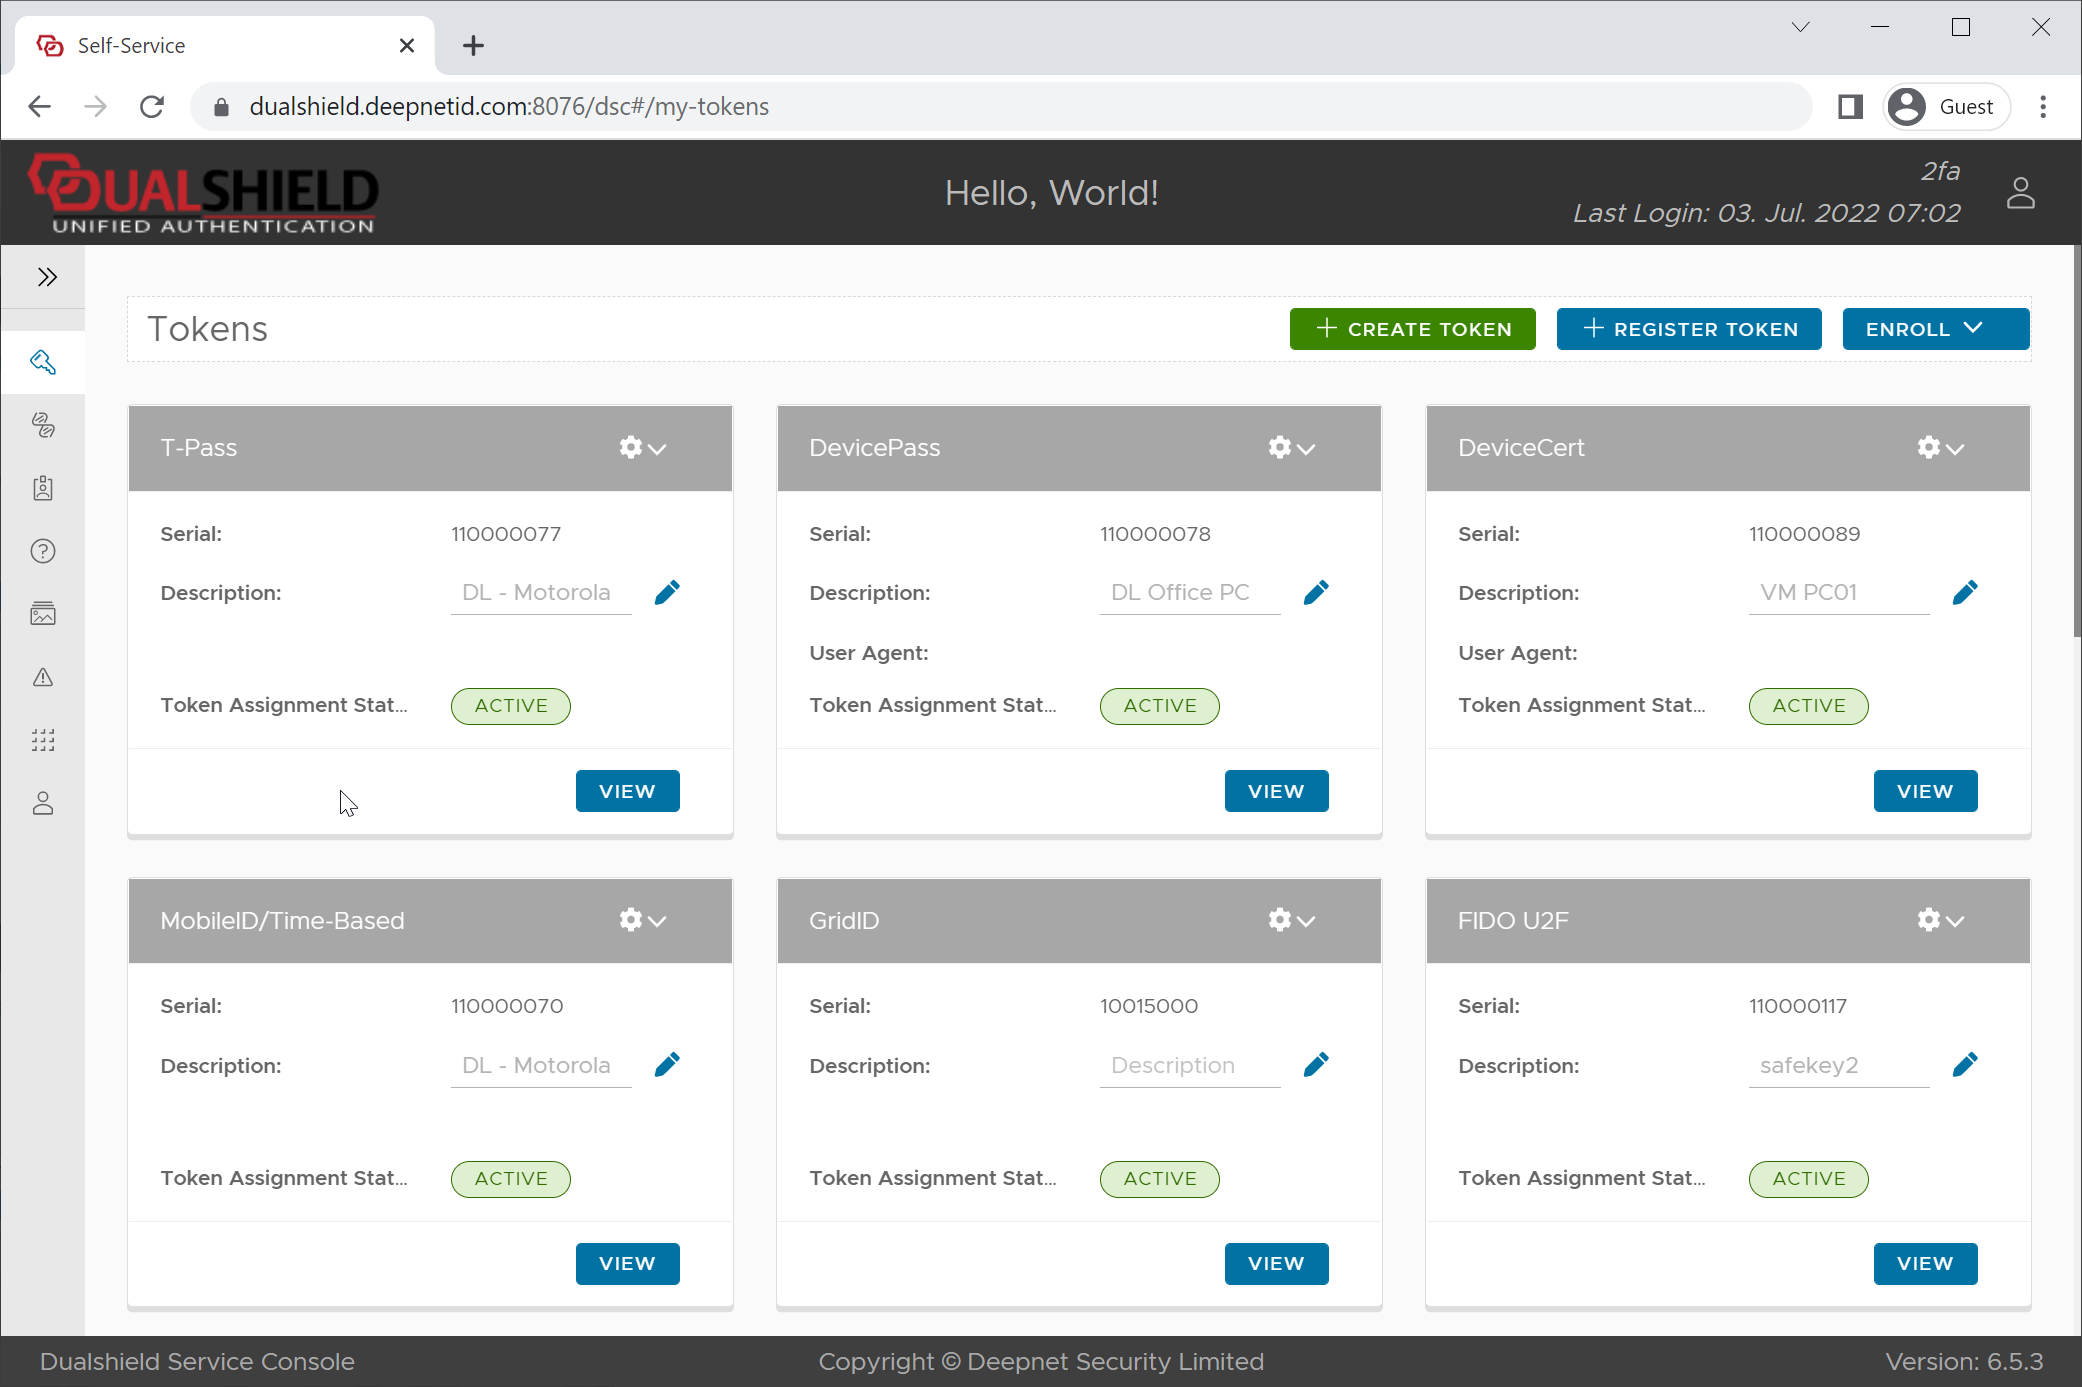
Task: Click the warning triangle sidebar icon
Action: pos(43,677)
